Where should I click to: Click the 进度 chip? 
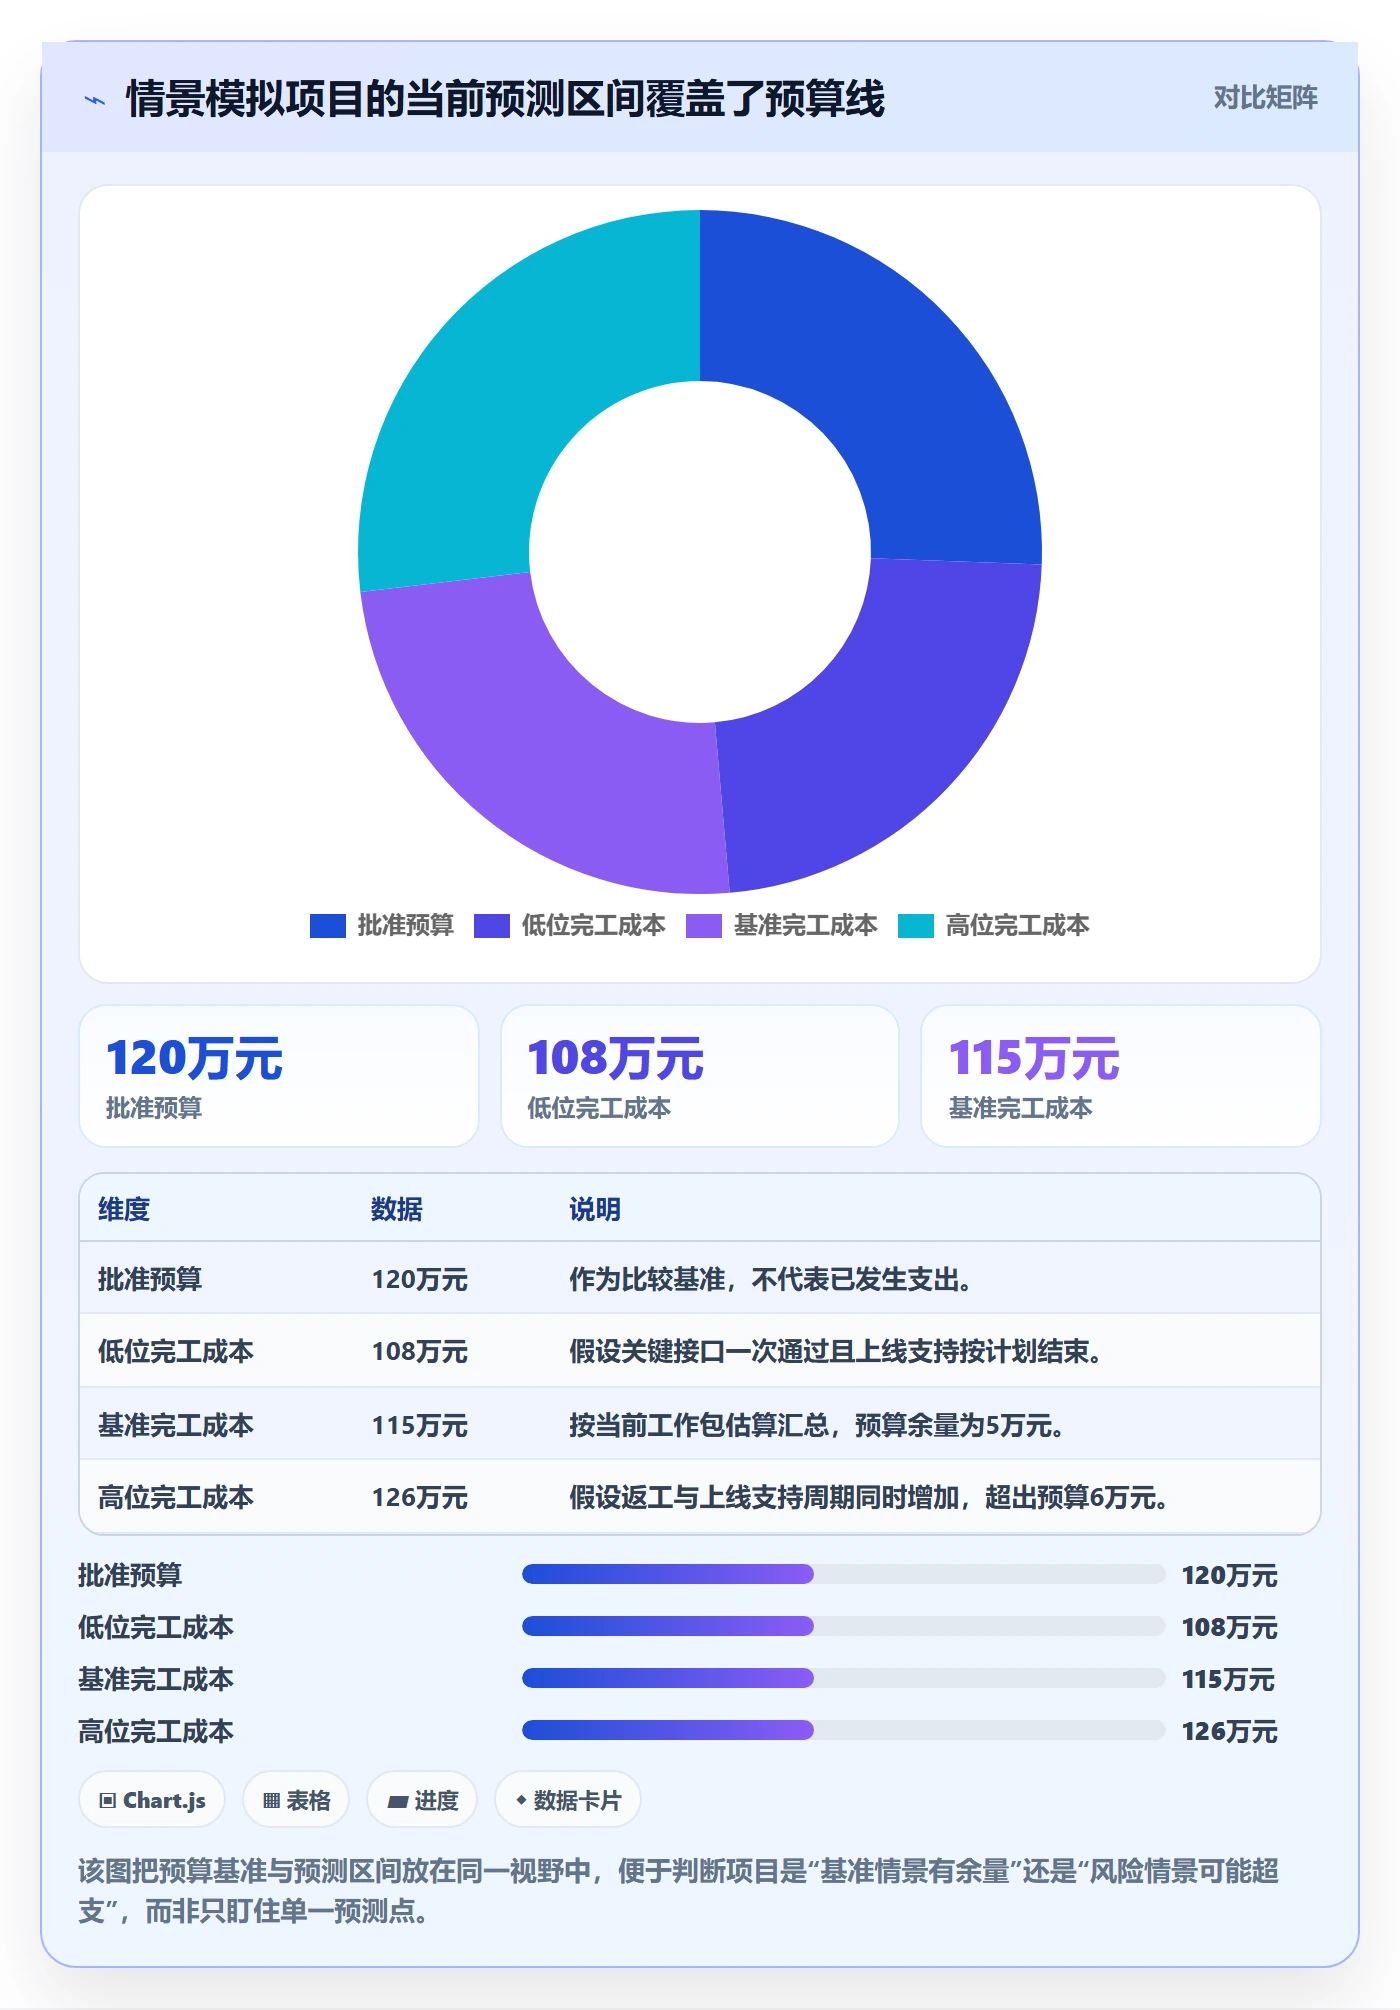click(x=422, y=1800)
